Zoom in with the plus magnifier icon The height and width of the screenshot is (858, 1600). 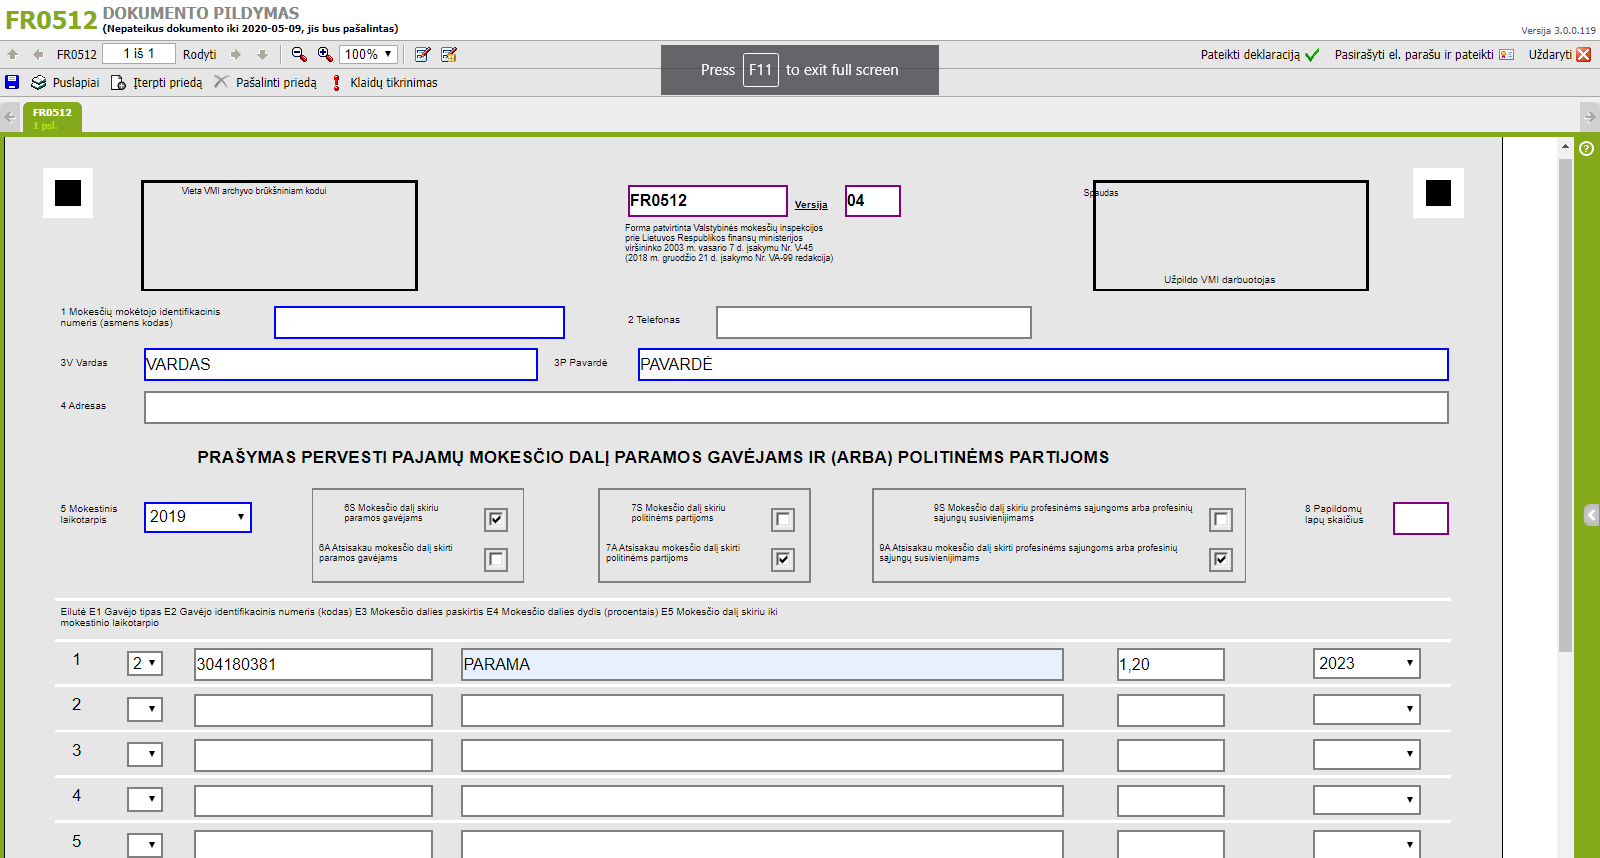(325, 55)
